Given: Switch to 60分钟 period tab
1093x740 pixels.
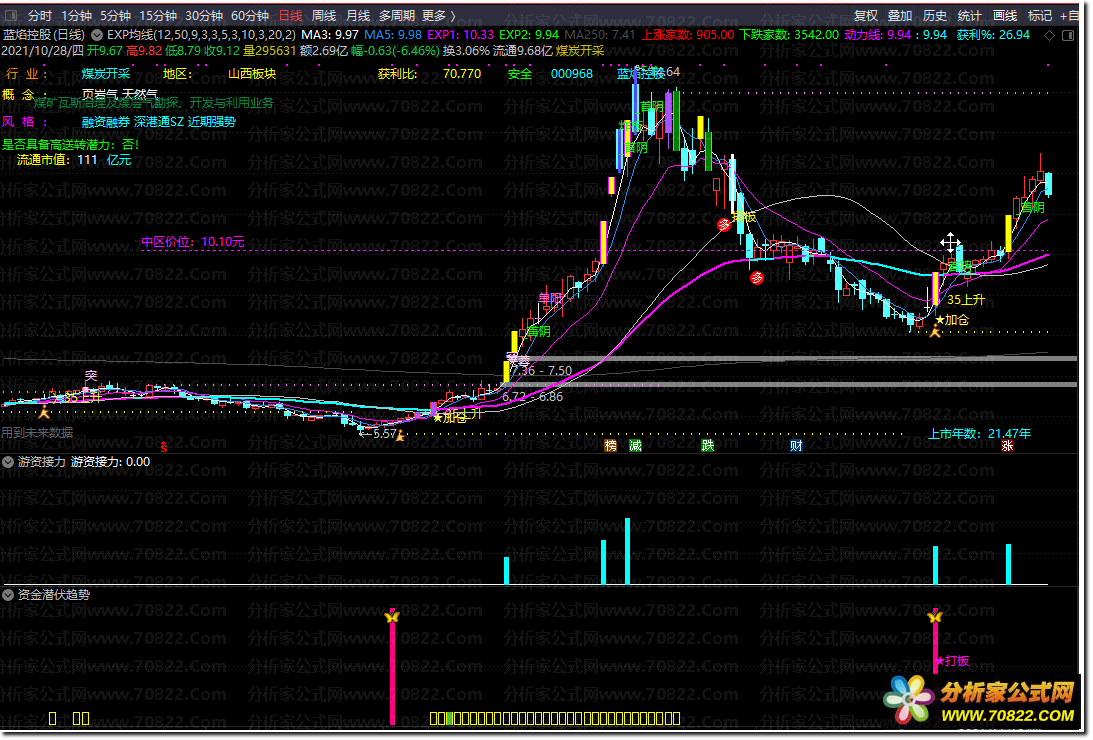Looking at the screenshot, I should click(250, 15).
